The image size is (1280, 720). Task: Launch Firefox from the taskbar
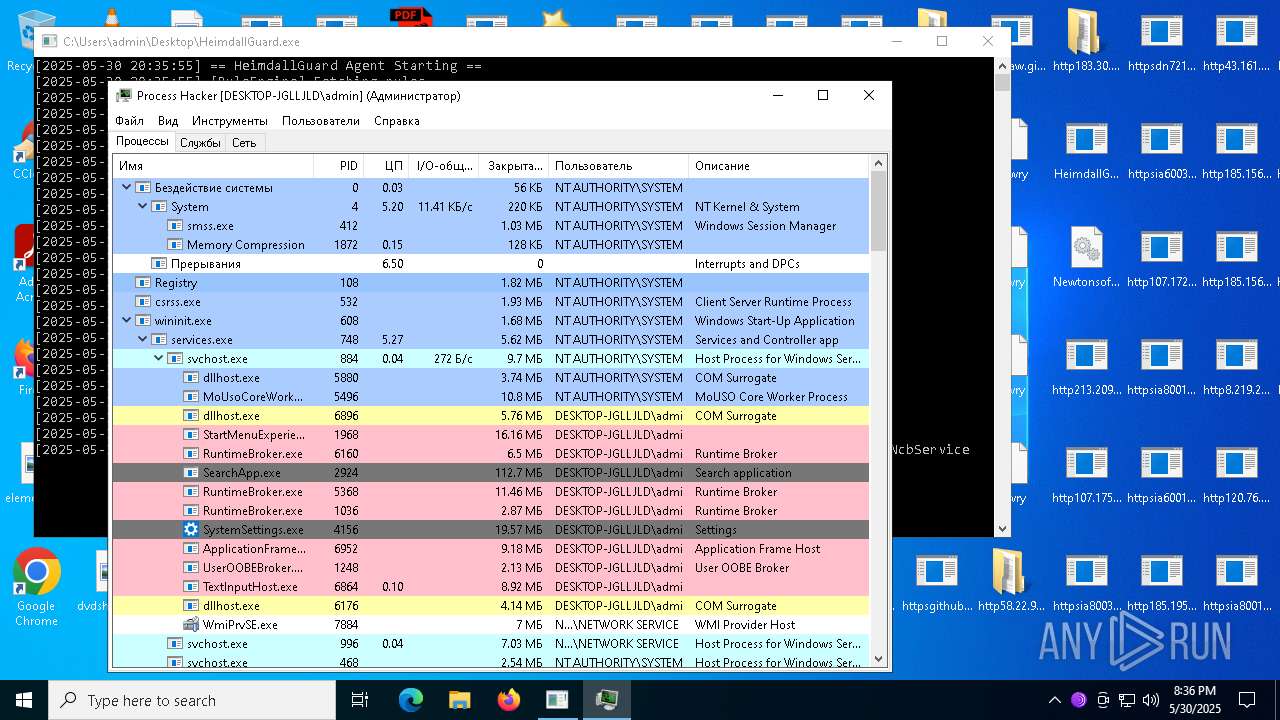[x=509, y=700]
